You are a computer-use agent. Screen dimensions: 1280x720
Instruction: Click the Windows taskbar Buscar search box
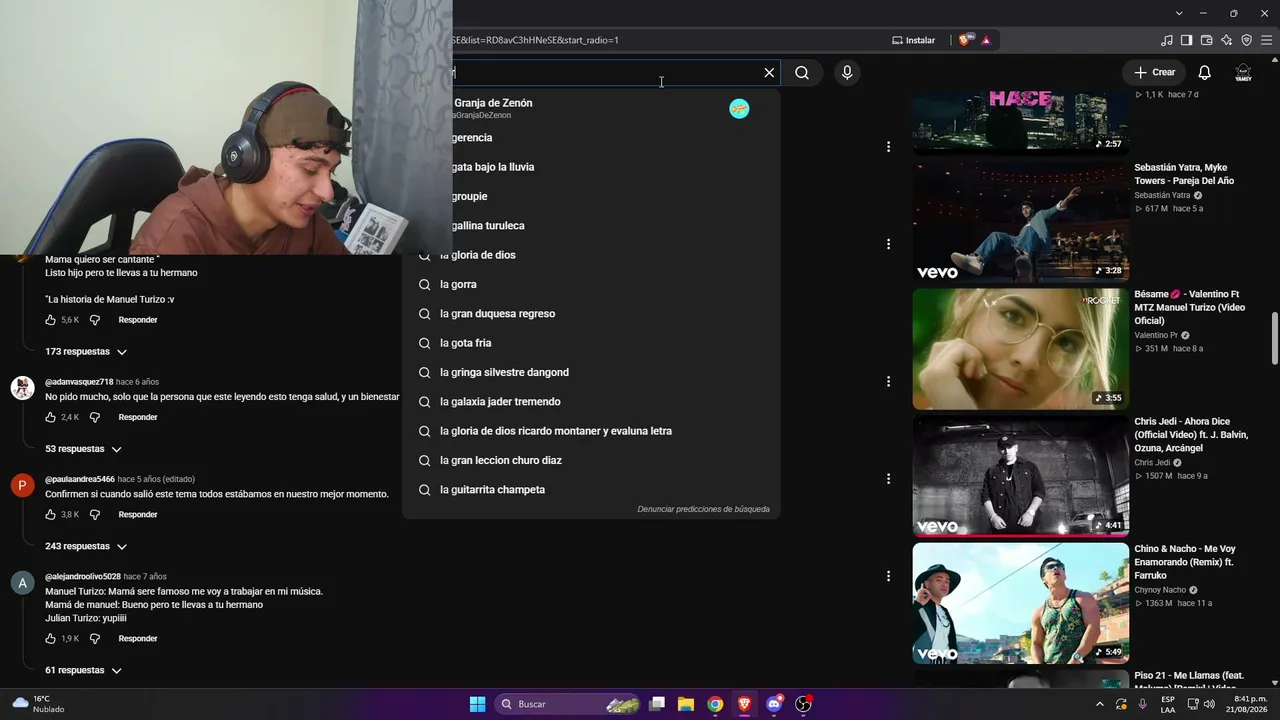click(x=568, y=704)
